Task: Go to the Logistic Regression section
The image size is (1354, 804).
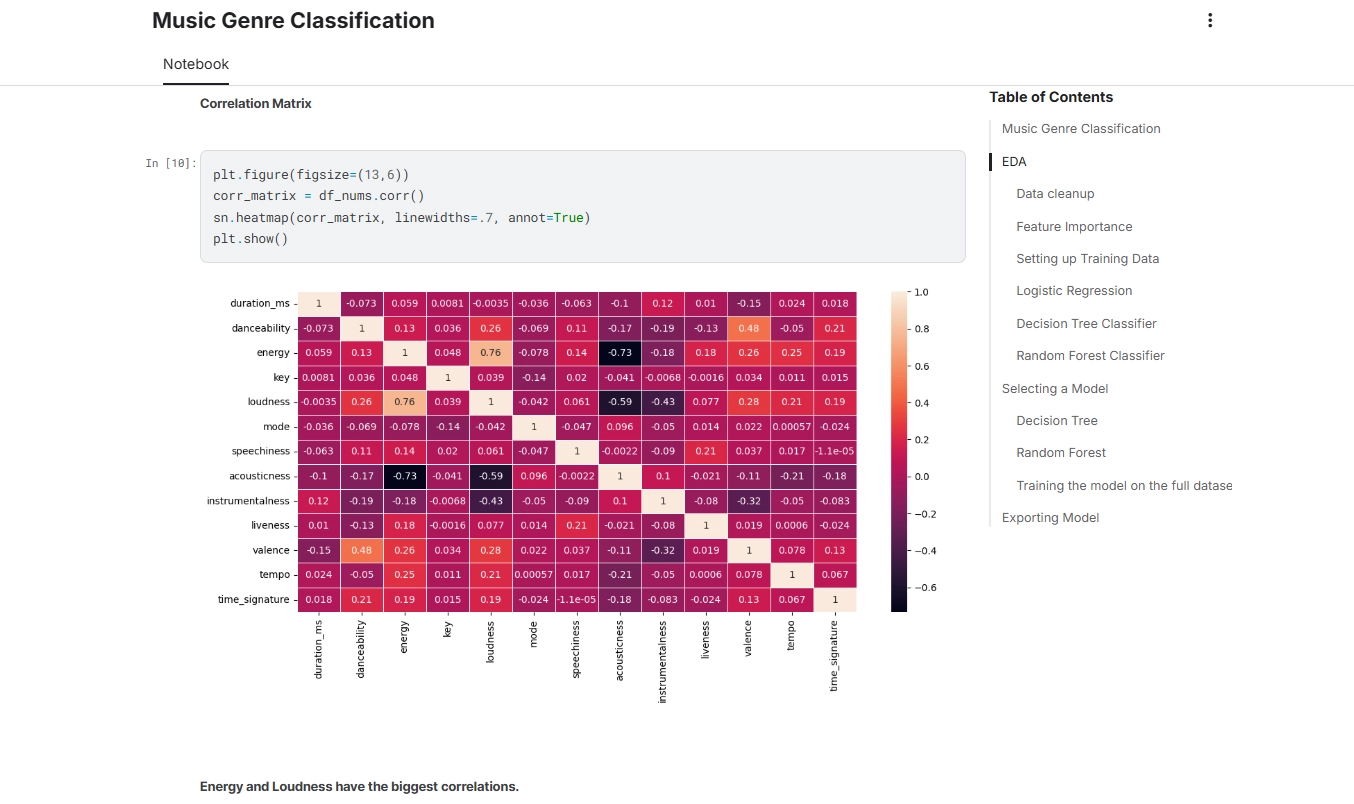Action: (x=1074, y=290)
